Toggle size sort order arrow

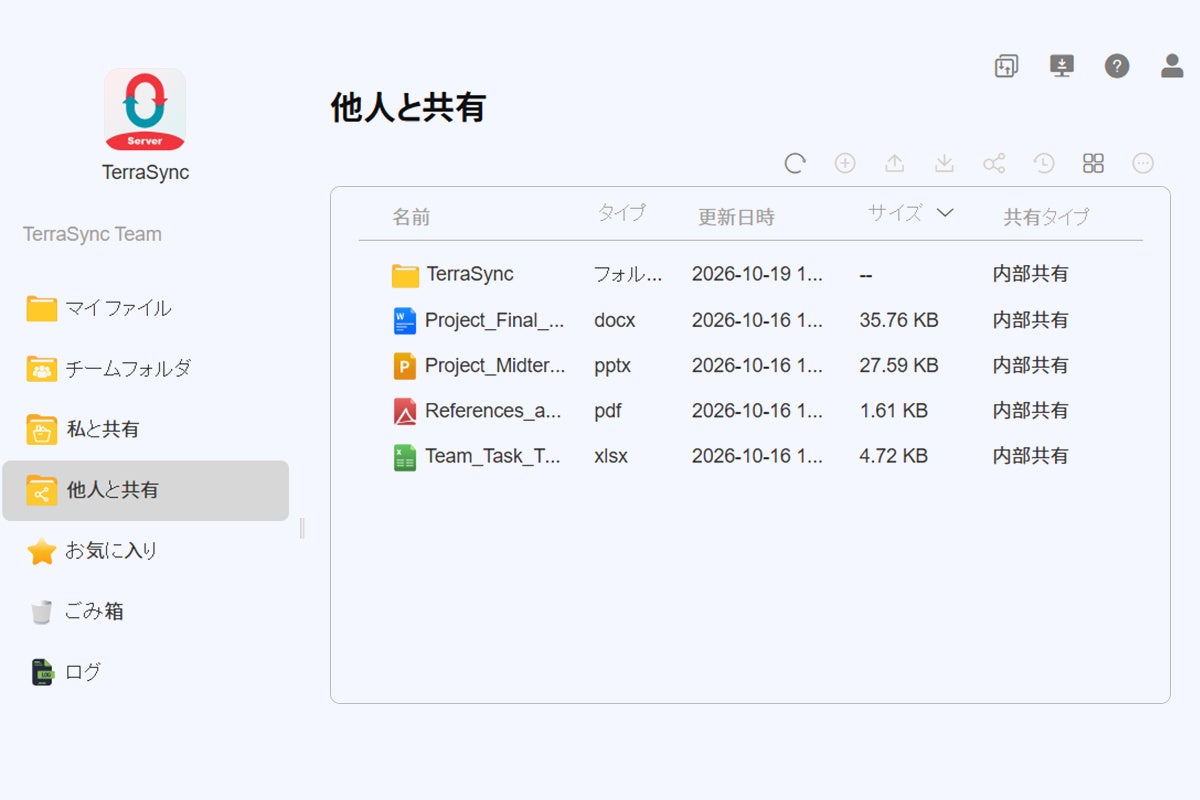point(944,212)
